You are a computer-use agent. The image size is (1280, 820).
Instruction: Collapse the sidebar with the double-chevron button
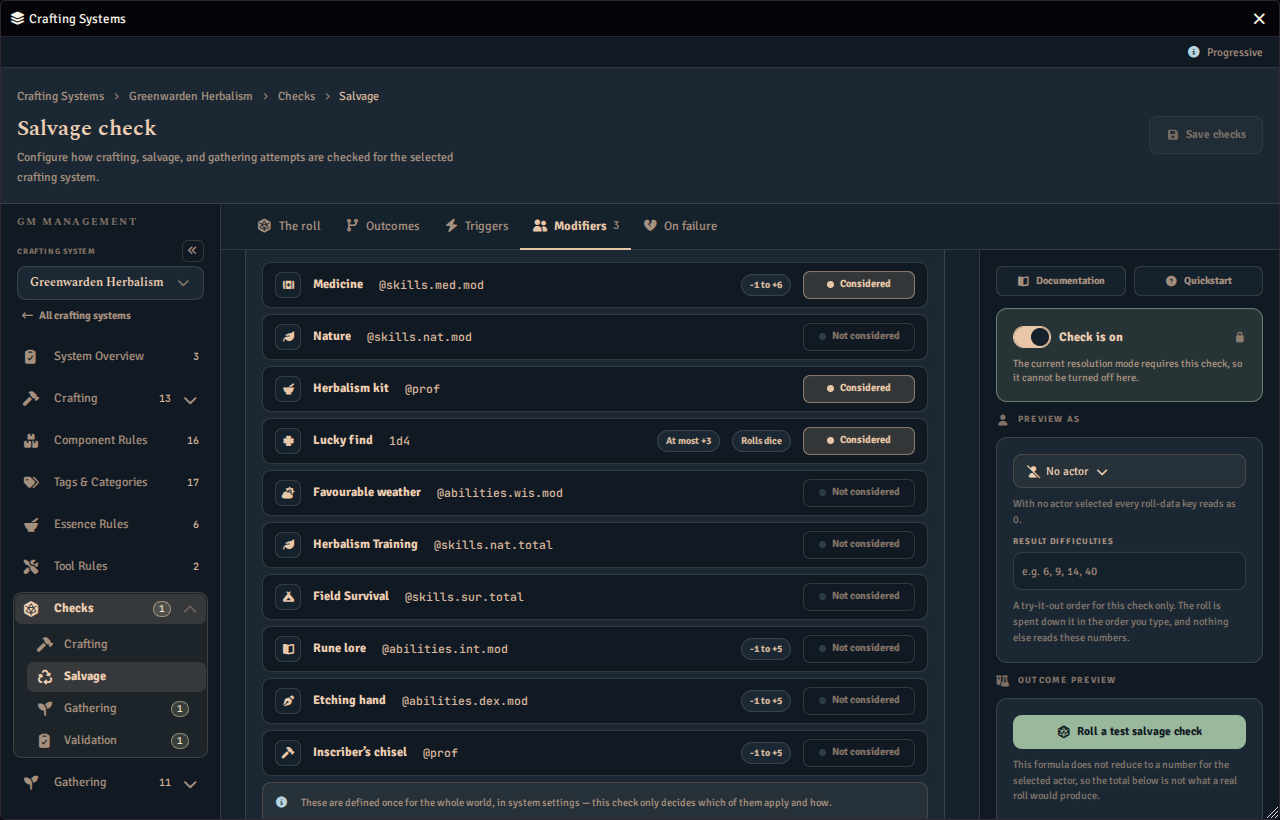193,250
